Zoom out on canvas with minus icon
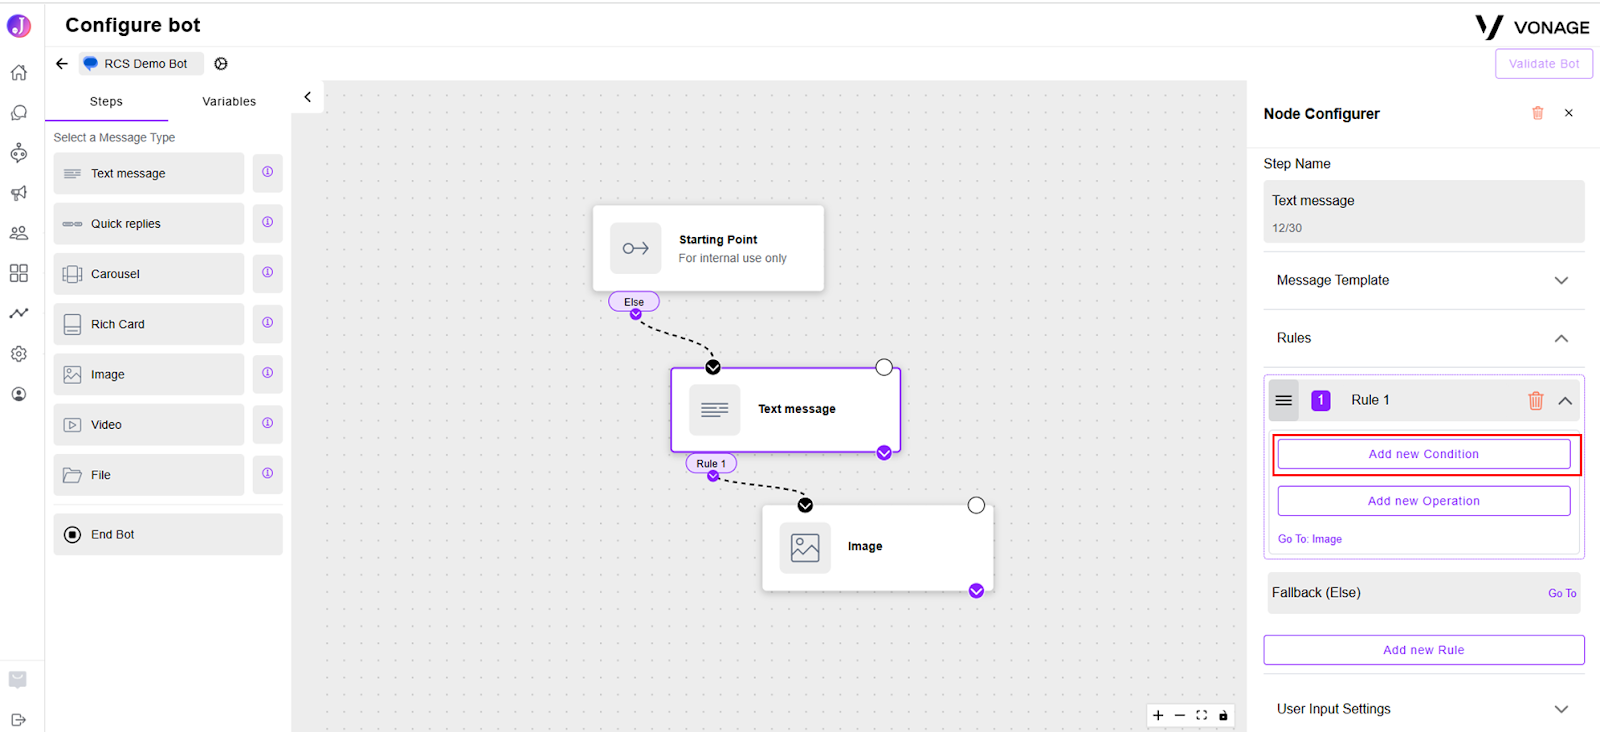1600x732 pixels. pyautogui.click(x=1180, y=715)
